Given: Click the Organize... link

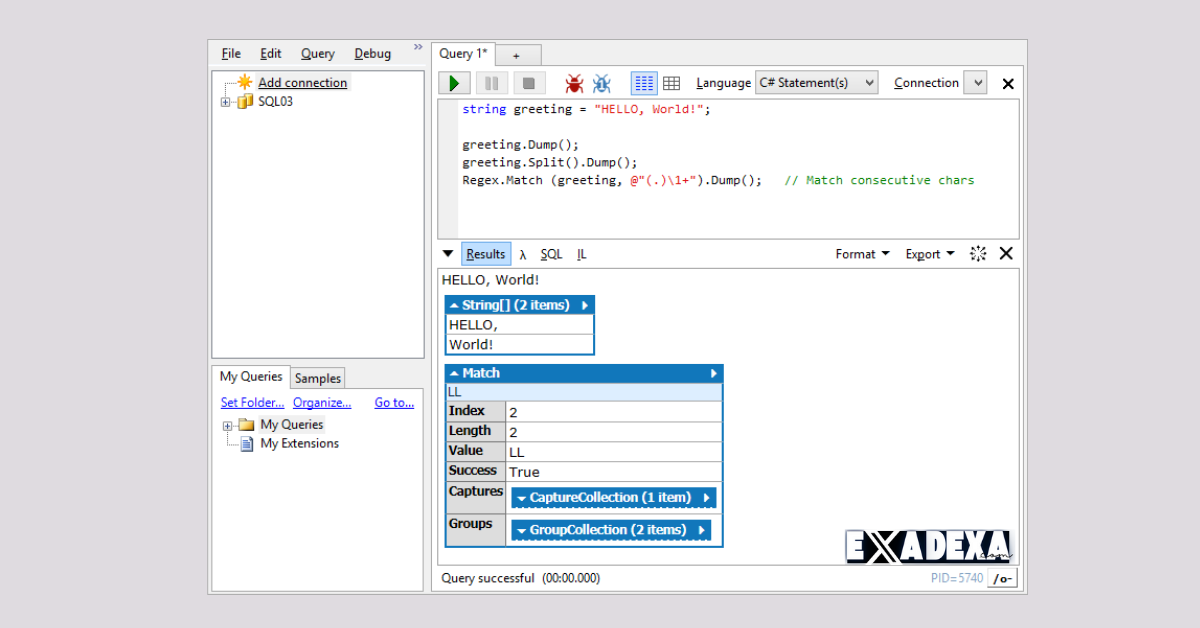Looking at the screenshot, I should (322, 402).
